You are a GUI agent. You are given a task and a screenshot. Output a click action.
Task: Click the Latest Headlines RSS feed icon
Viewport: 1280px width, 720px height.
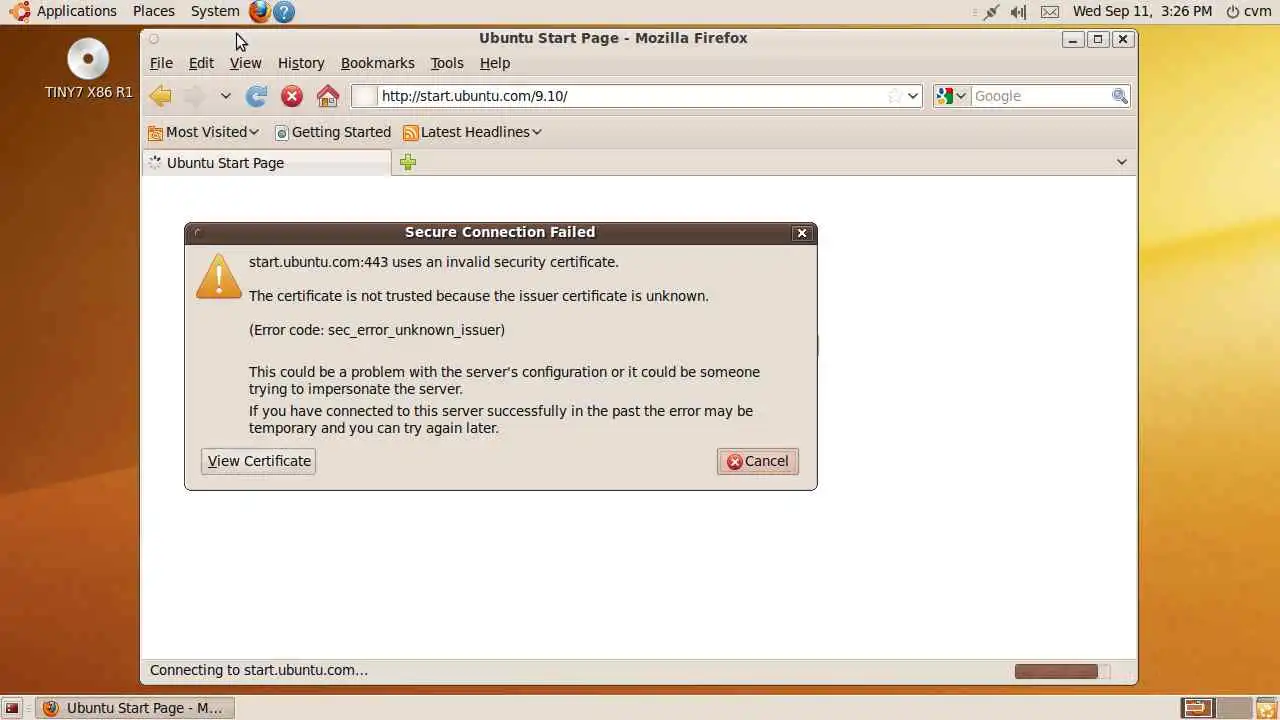tap(410, 132)
